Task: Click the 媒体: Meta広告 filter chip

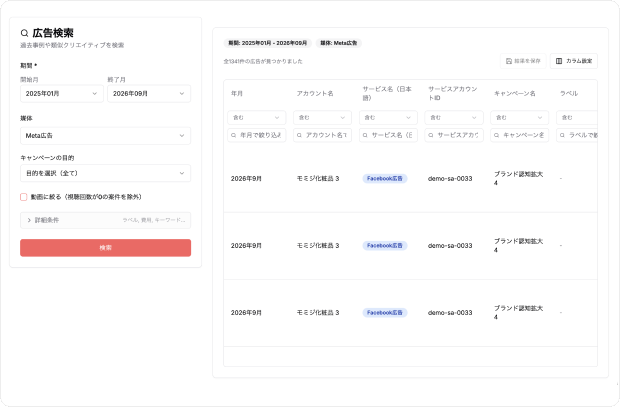Action: pos(339,43)
